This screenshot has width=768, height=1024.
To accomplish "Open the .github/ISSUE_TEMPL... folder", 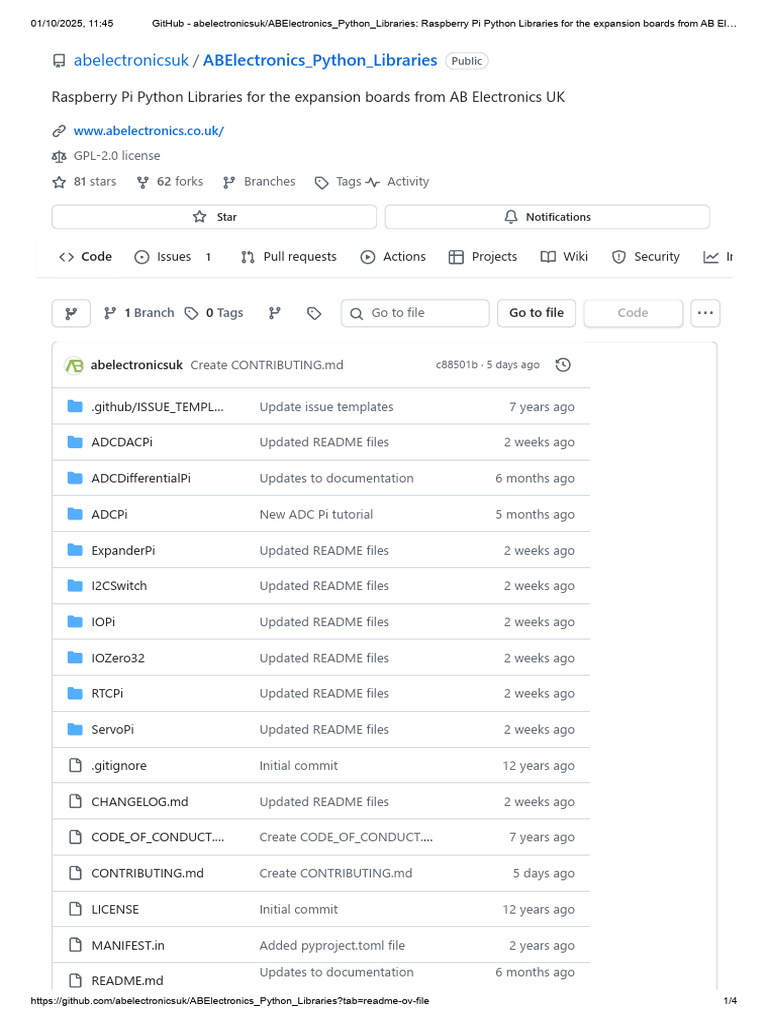I will pos(157,407).
